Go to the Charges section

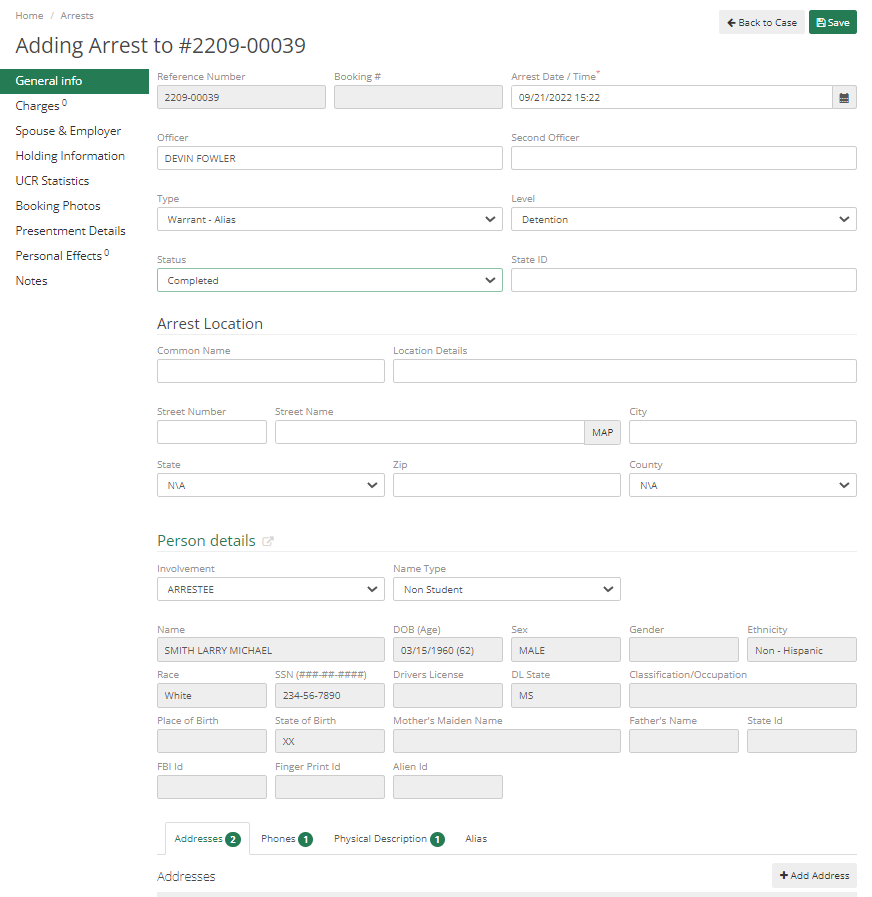point(38,105)
